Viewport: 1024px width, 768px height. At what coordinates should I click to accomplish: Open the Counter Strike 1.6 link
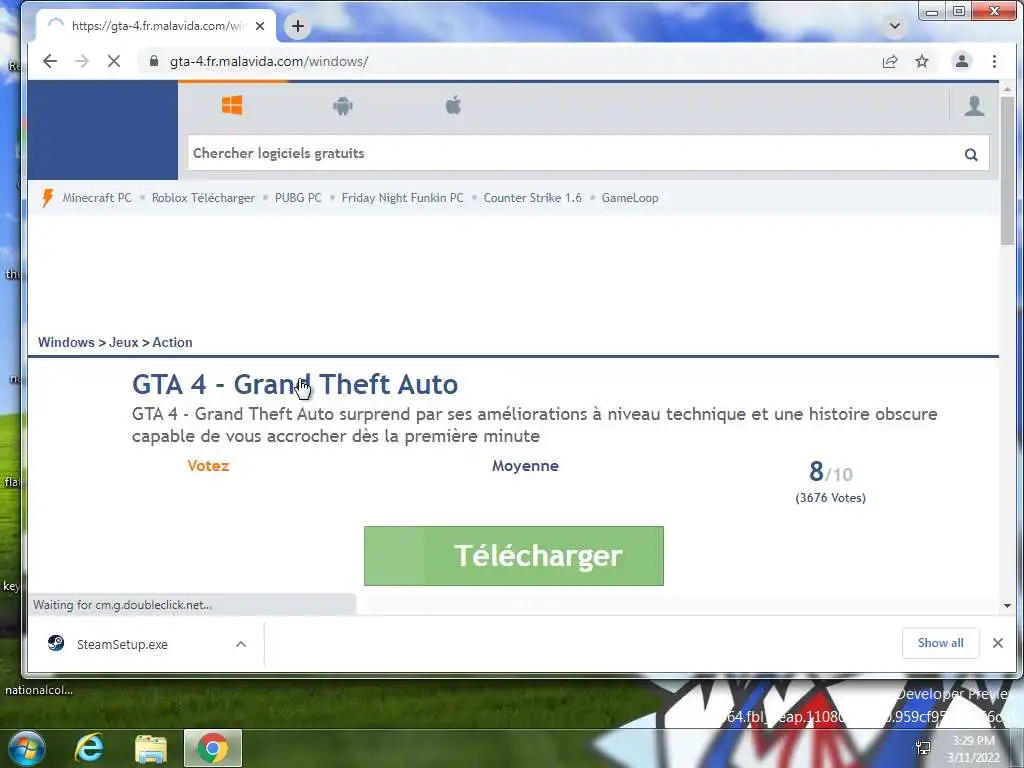(532, 198)
